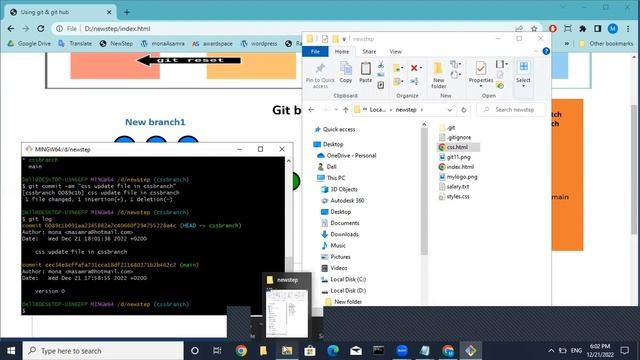Screen dimensions: 640x360
Task: Select the git11.png file
Action: tap(454, 157)
